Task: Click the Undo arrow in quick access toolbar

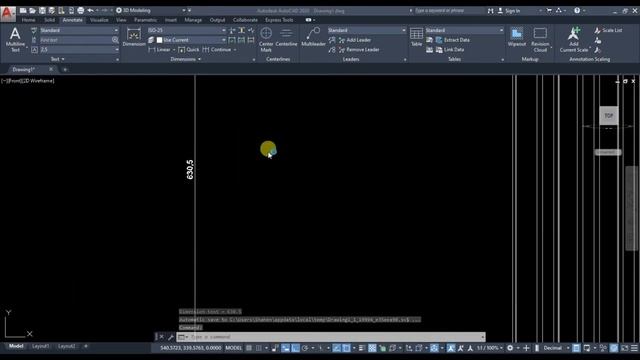Action: click(91, 10)
